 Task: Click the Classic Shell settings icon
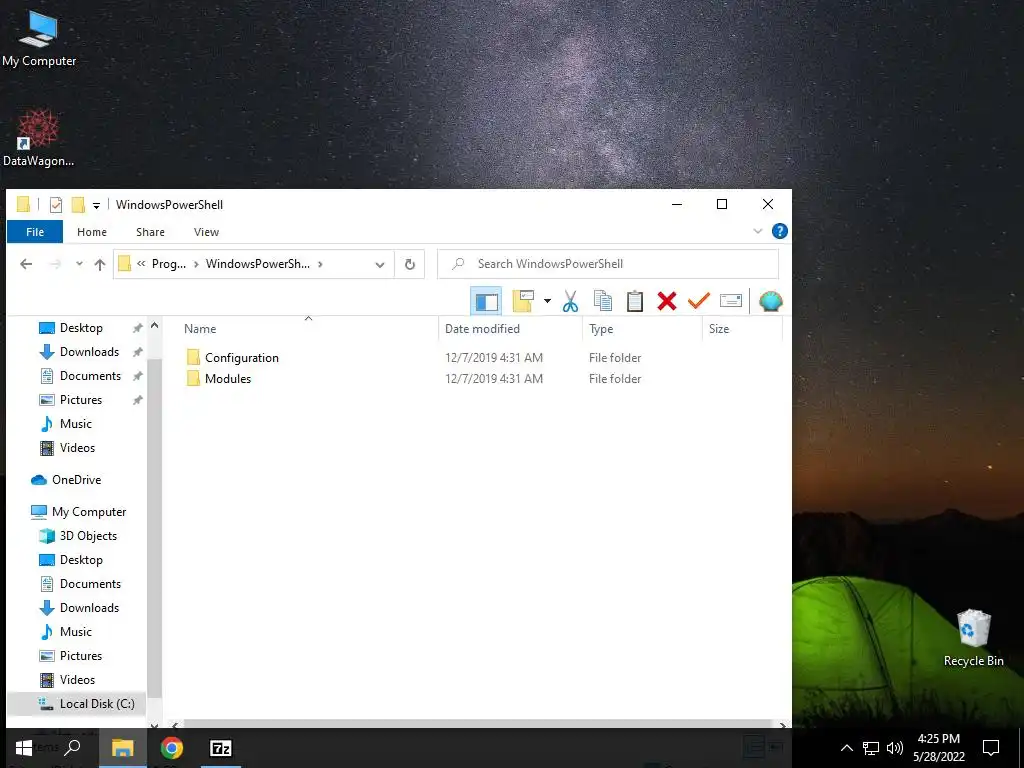(771, 301)
